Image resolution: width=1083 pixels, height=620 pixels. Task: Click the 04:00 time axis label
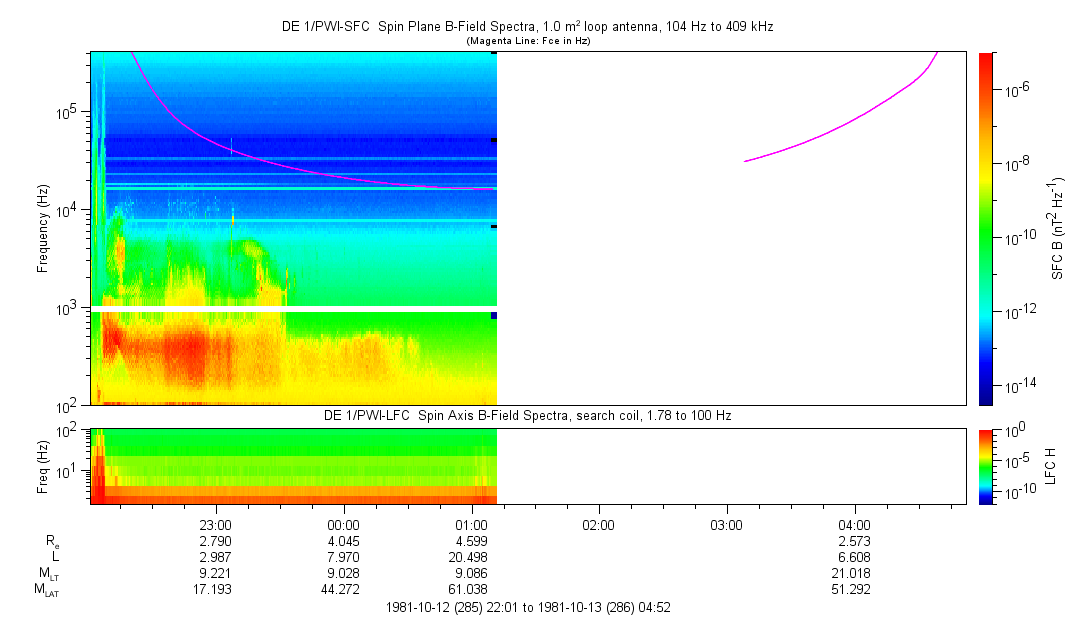pyautogui.click(x=853, y=524)
